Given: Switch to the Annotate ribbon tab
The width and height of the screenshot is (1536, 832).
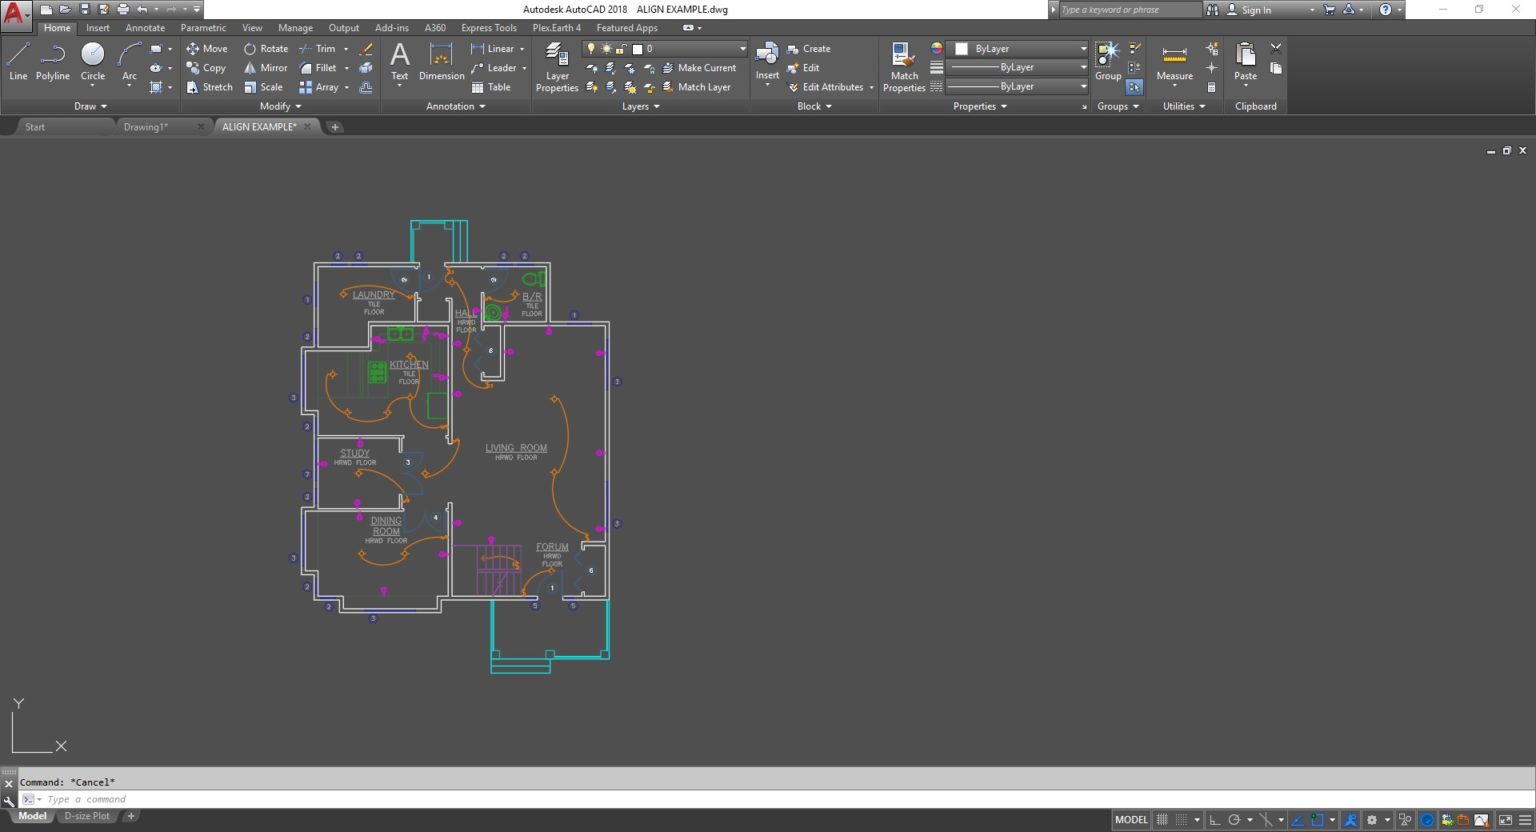Looking at the screenshot, I should 144,28.
